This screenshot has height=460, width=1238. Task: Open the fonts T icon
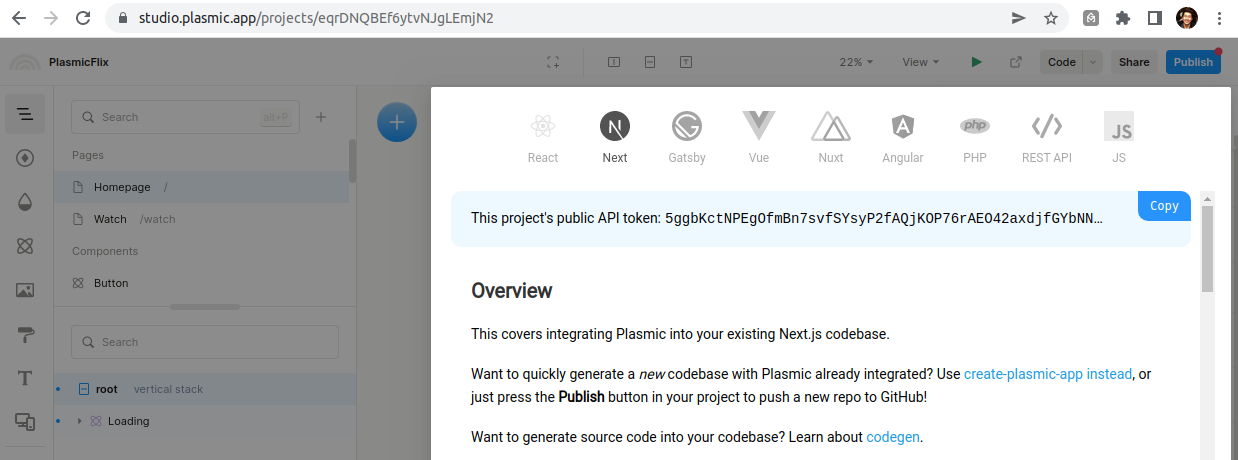pos(25,378)
